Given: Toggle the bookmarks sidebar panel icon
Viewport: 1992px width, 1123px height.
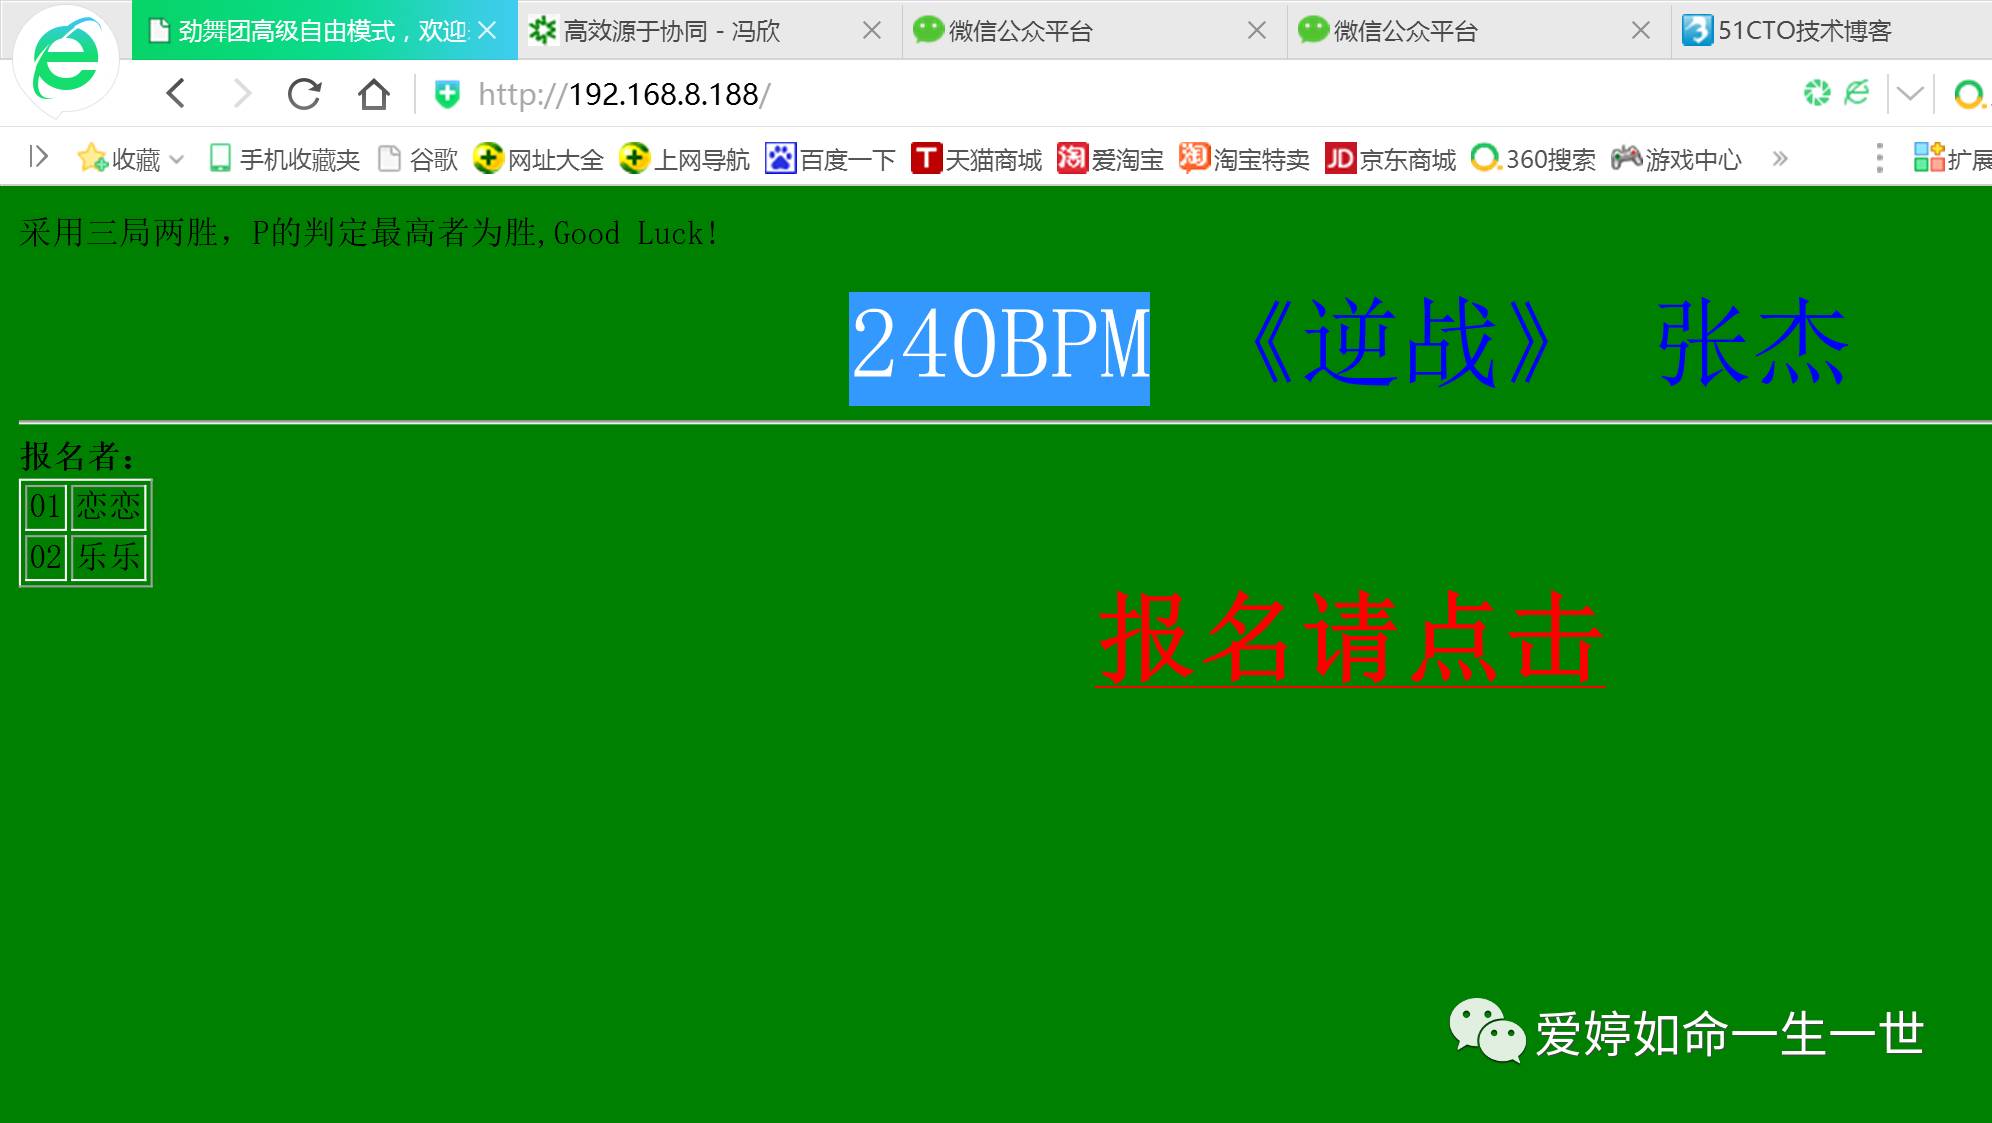Looking at the screenshot, I should coord(38,157).
